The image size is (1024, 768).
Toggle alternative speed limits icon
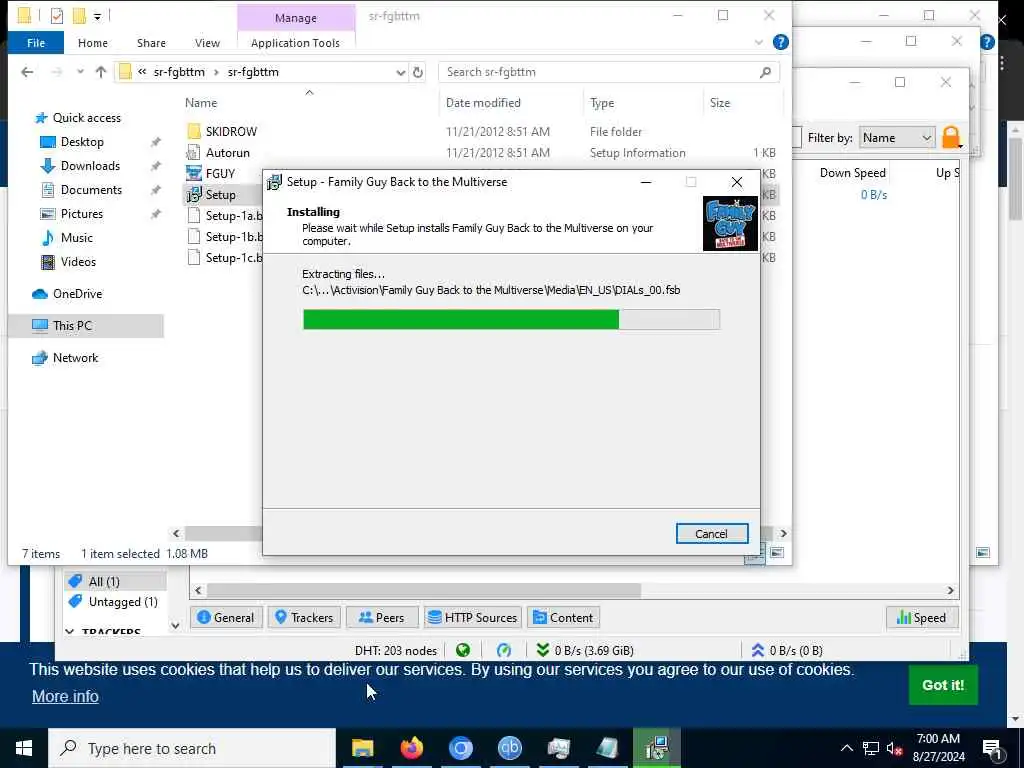point(504,650)
